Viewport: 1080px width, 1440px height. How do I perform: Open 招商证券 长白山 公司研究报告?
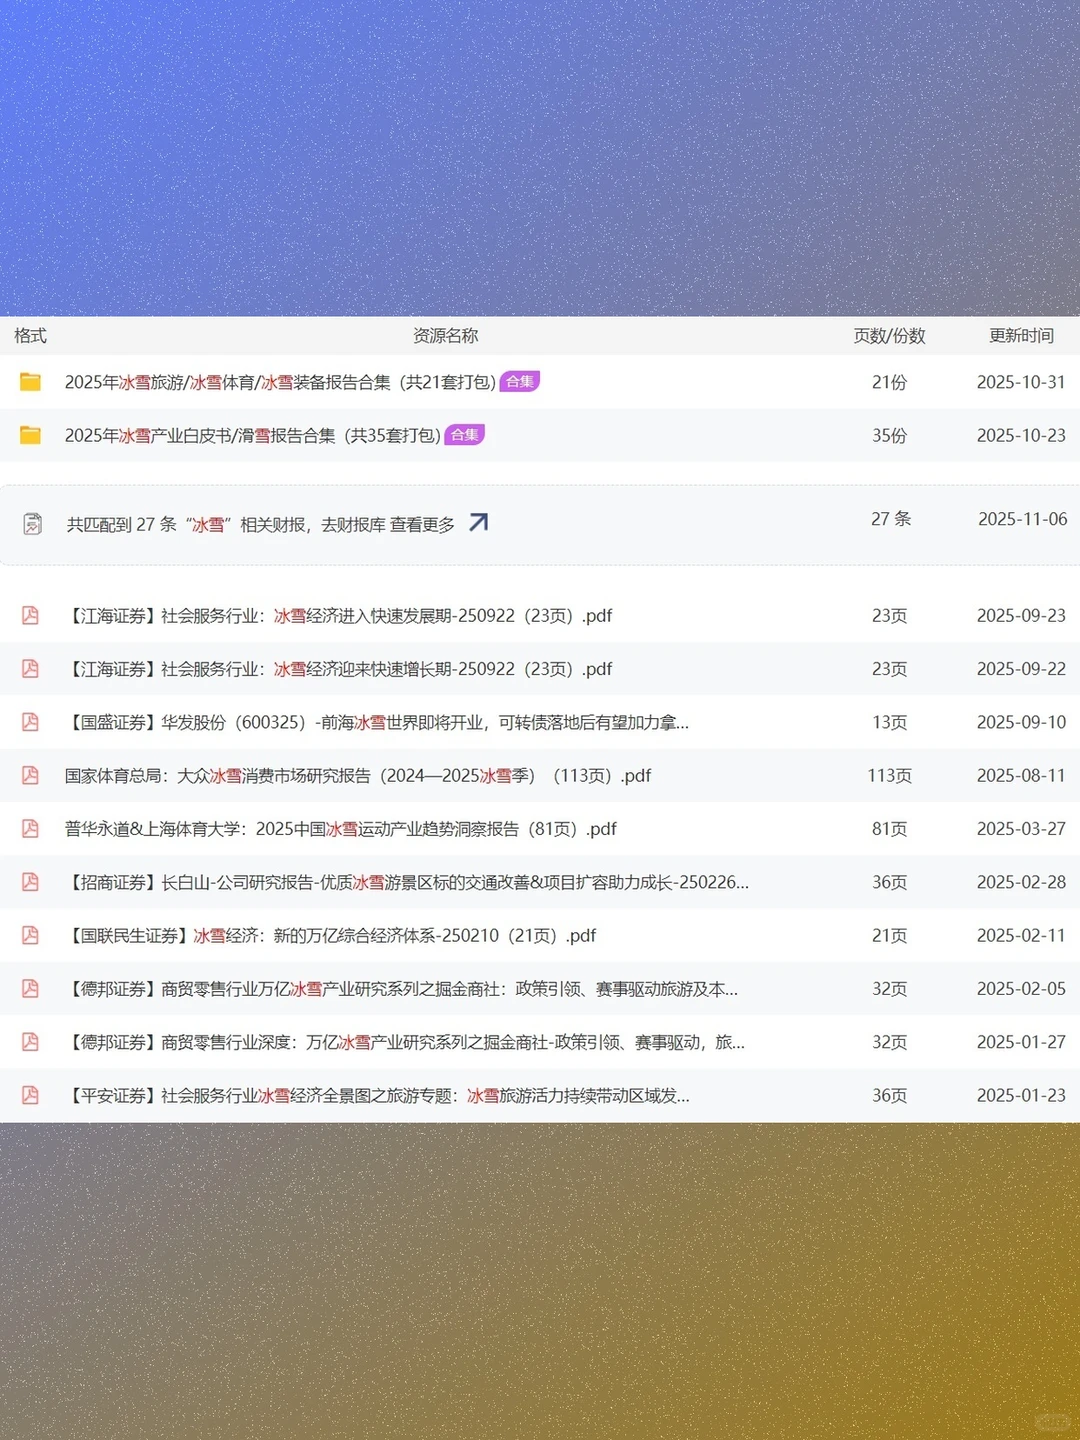click(x=407, y=882)
